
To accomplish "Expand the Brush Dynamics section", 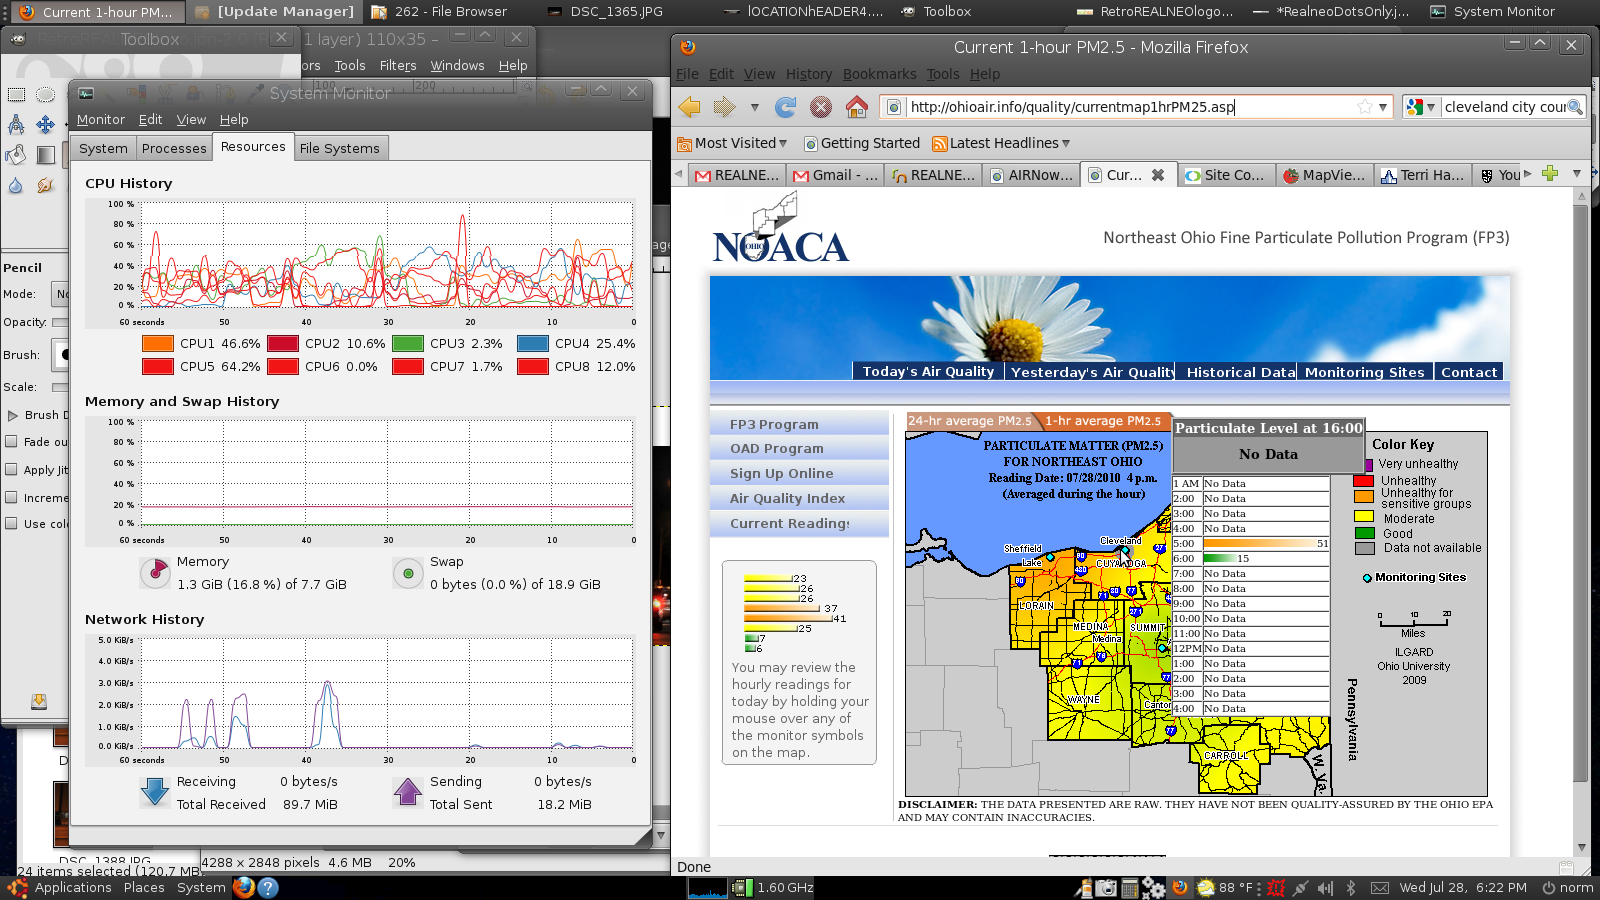I will coord(13,415).
